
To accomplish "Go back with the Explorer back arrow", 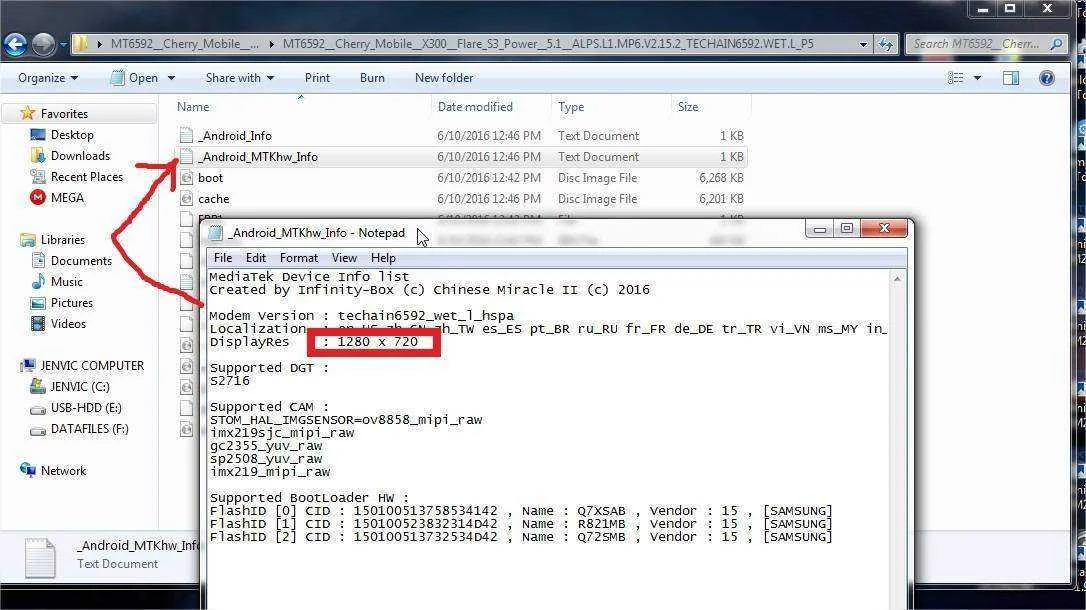I will [15, 44].
